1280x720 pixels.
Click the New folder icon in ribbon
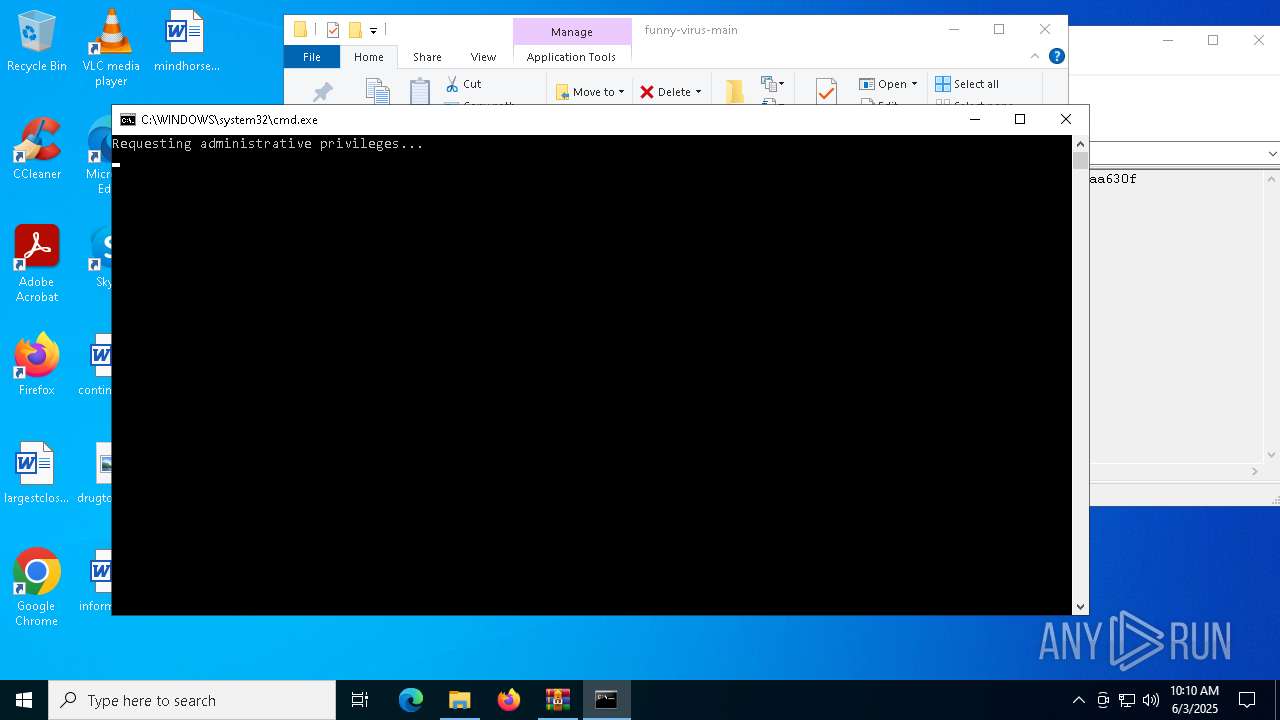pyautogui.click(x=735, y=91)
